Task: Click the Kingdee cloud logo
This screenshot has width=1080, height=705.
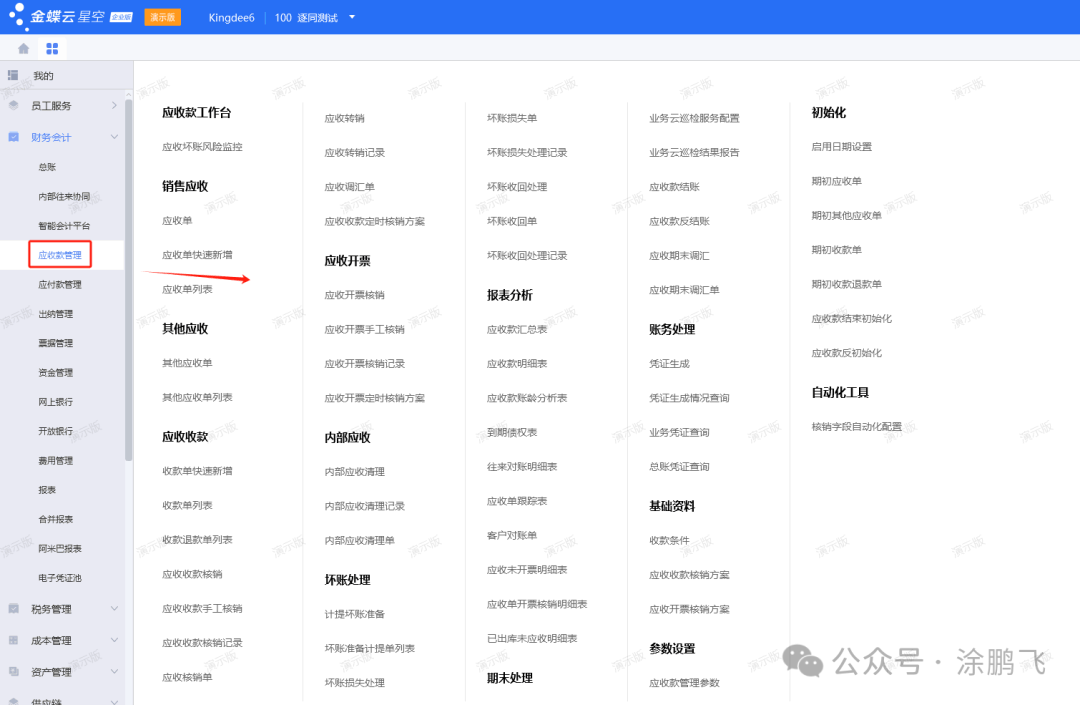Action: (x=17, y=17)
